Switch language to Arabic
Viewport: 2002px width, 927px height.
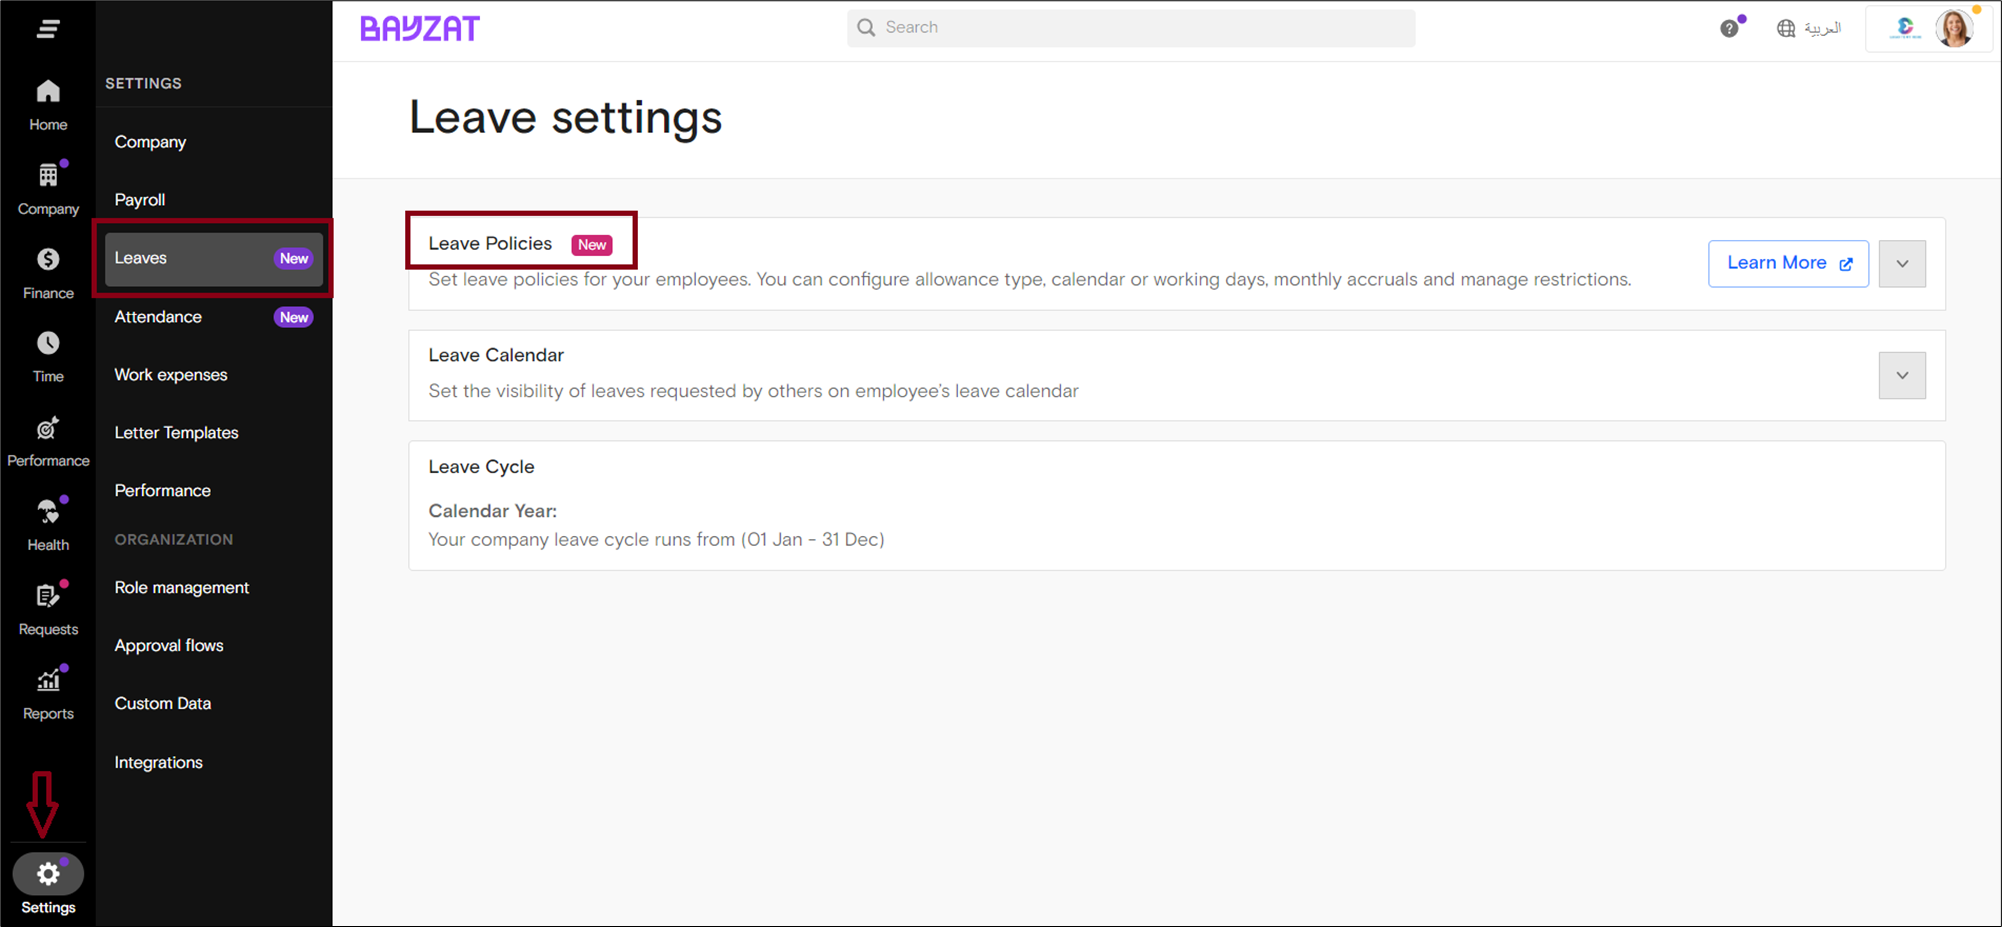coord(1809,28)
